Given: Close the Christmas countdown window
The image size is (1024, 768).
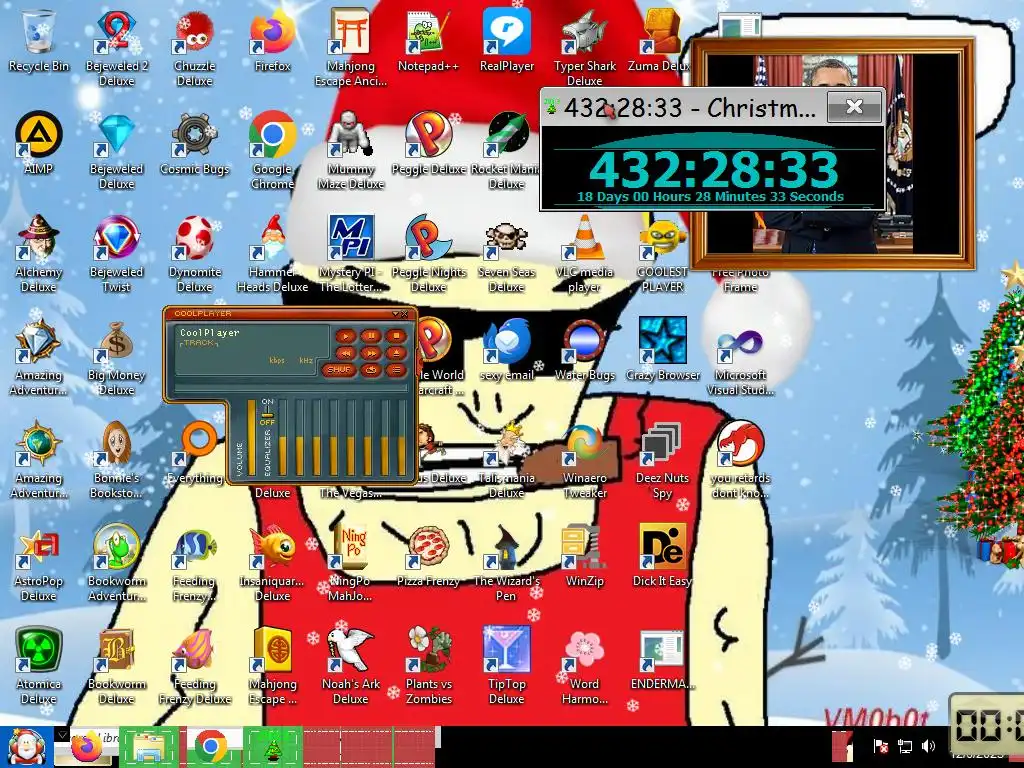Looking at the screenshot, I should pyautogui.click(x=854, y=107).
